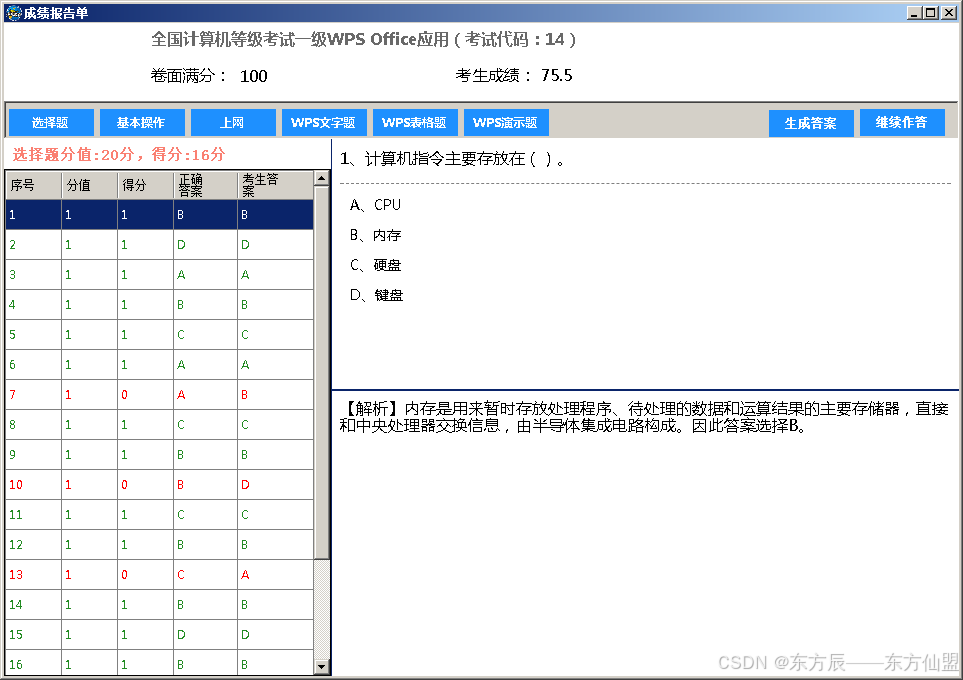963x680 pixels.
Task: Select question row 3 in the table
Action: (x=160, y=275)
